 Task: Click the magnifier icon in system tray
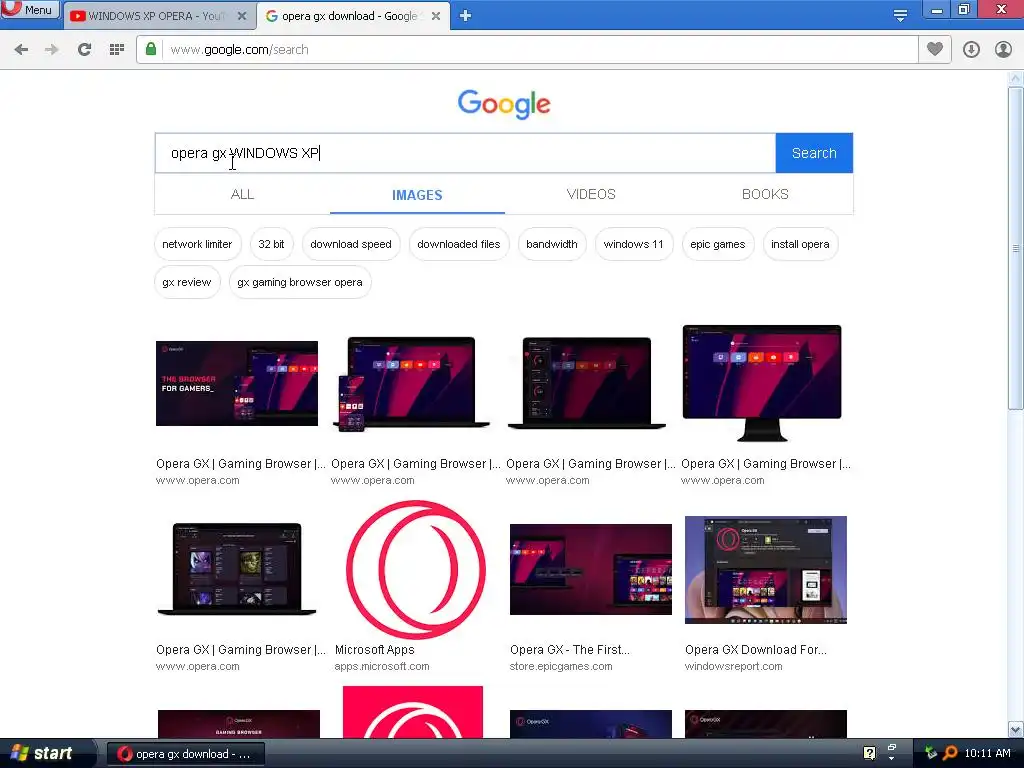950,753
